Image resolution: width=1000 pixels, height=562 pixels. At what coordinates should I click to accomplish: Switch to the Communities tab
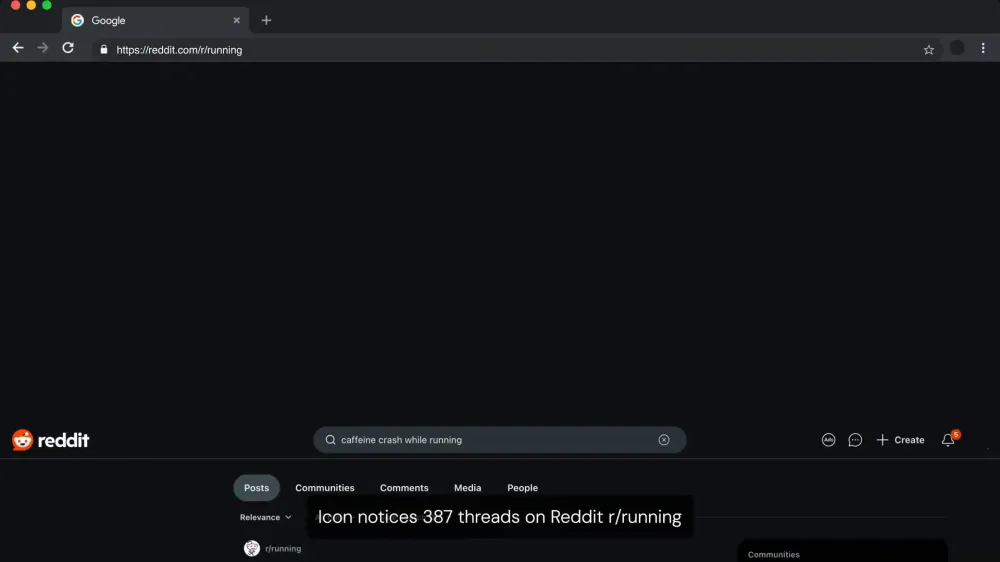click(325, 488)
